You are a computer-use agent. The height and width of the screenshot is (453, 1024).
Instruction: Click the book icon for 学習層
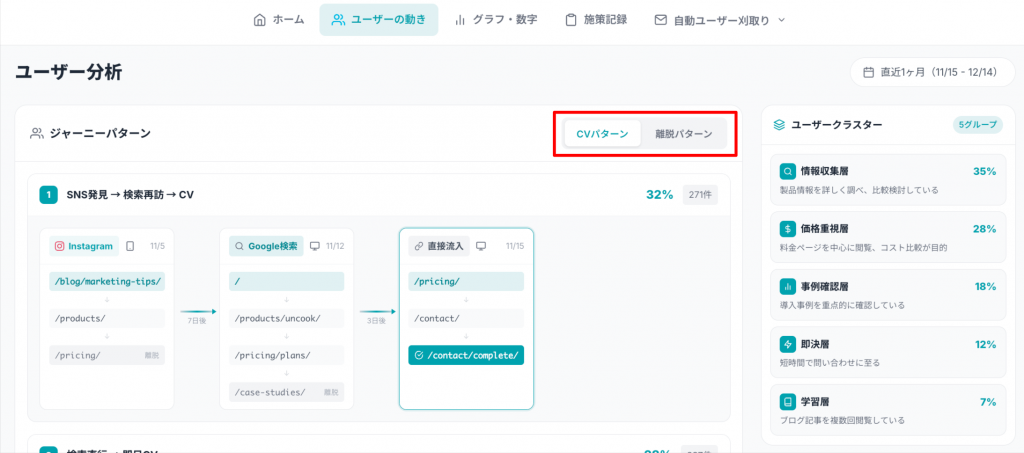[788, 402]
